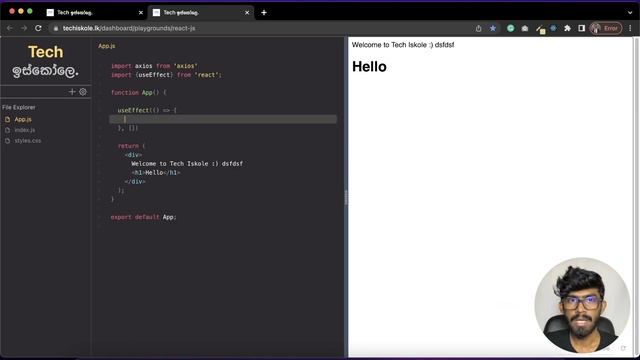
Task: Click the Welcome text in the preview pane
Action: click(403, 45)
